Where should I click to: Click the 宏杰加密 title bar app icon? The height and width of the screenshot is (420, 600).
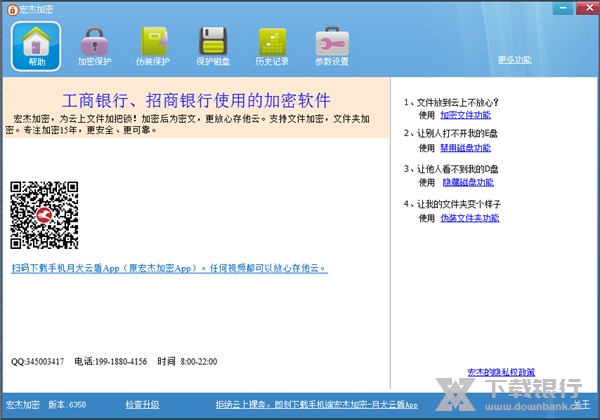[x=12, y=10]
